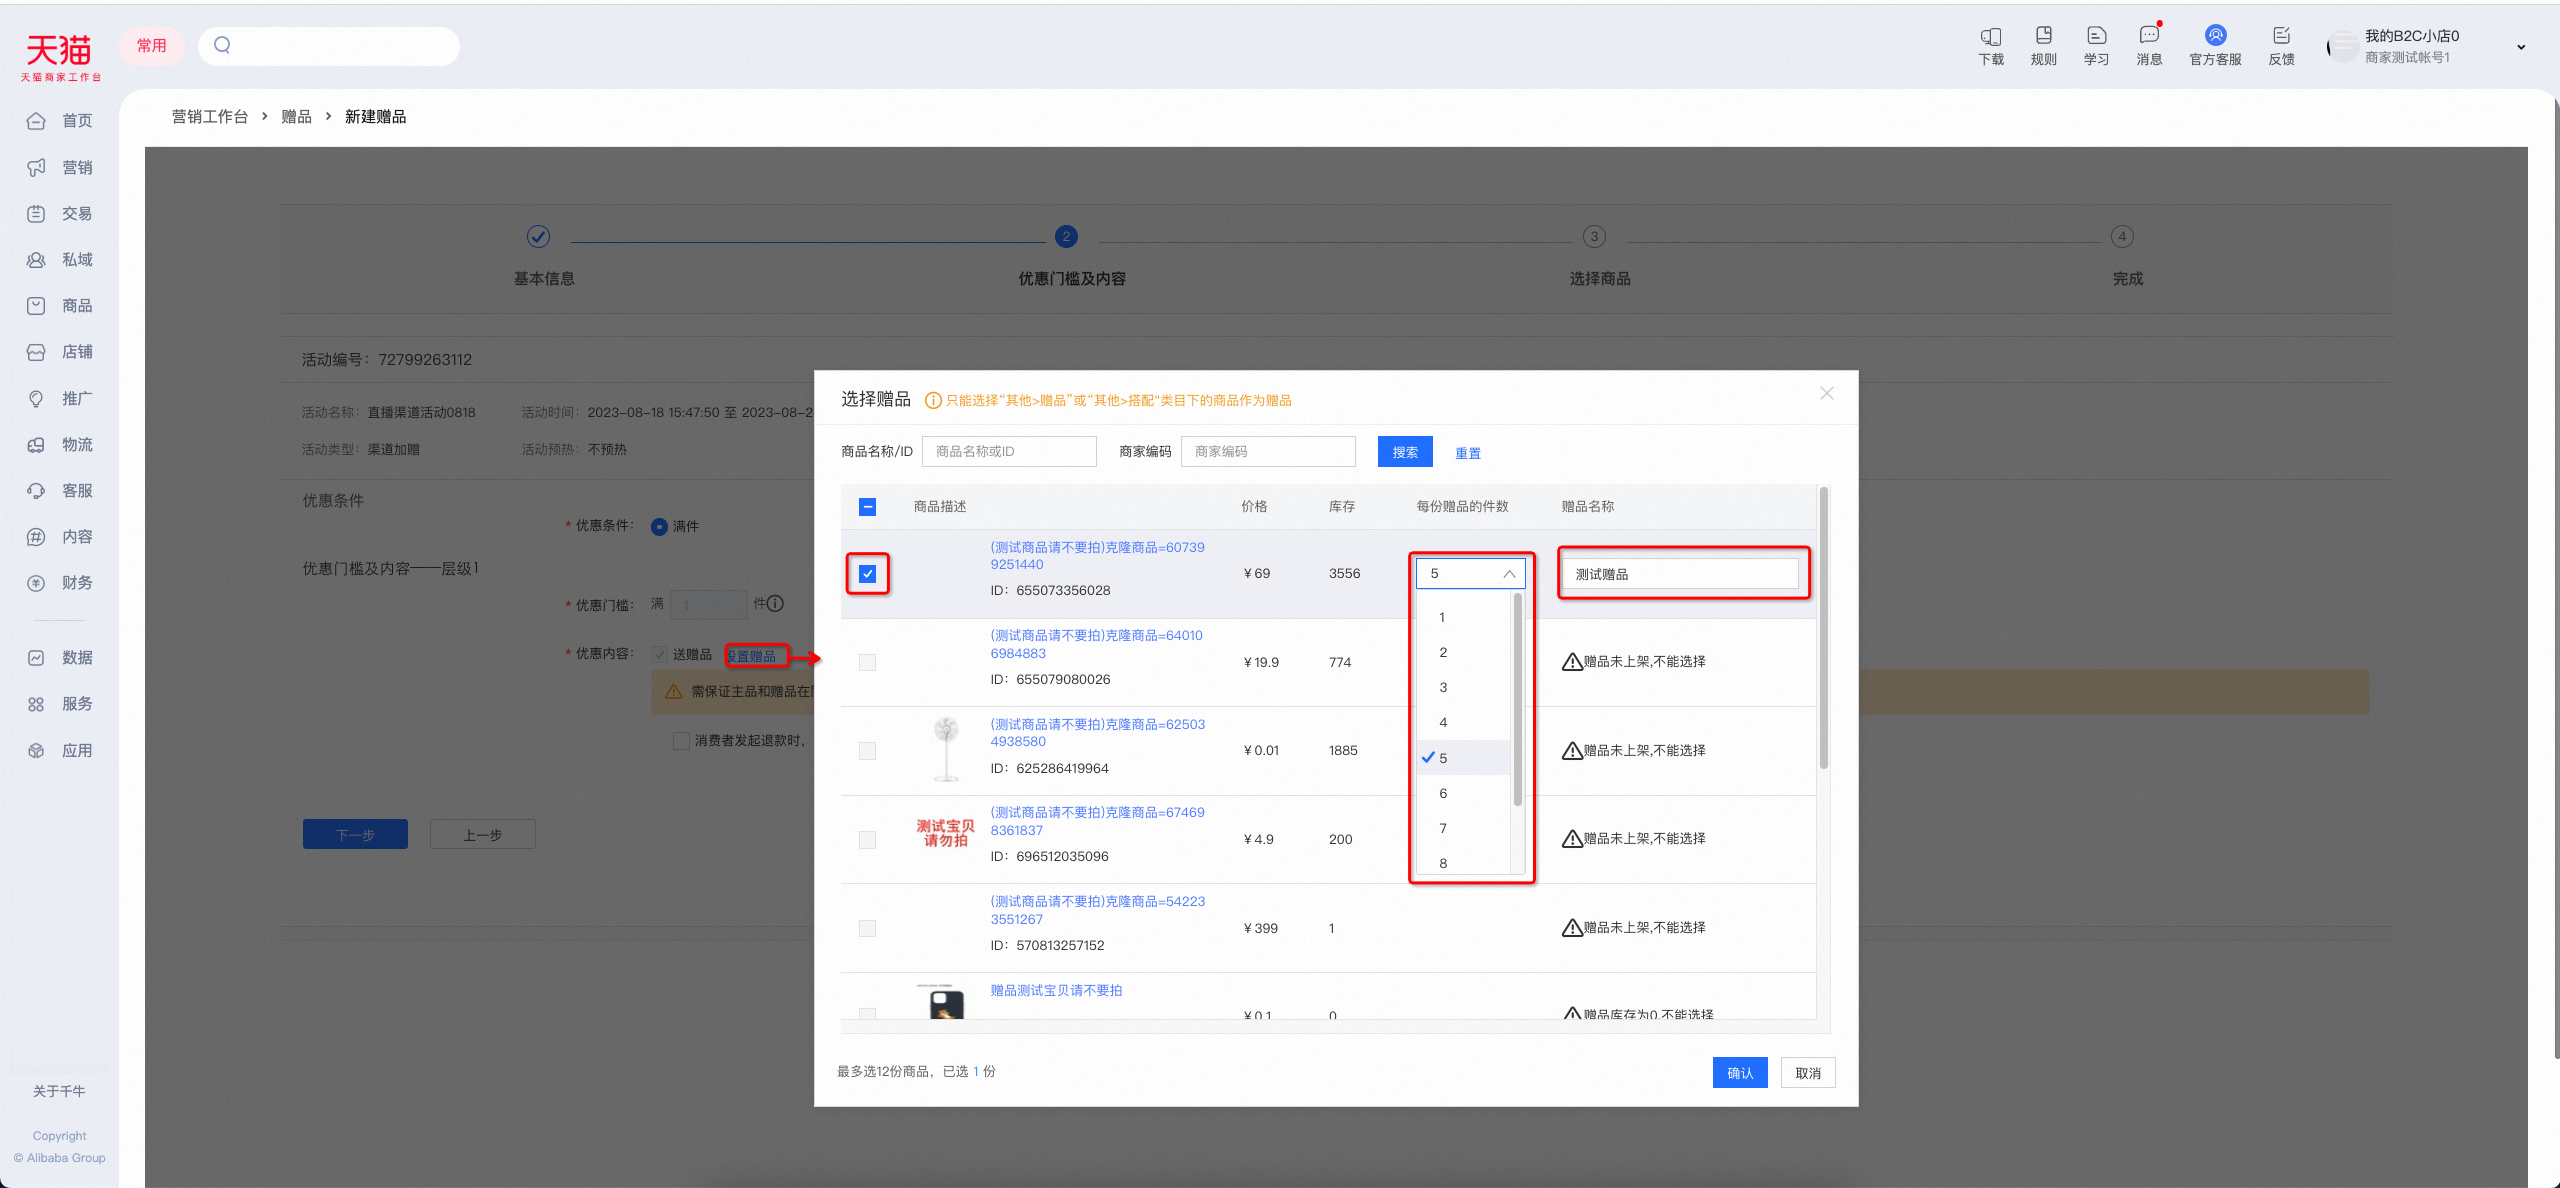The image size is (2560, 1188).
Task: Expand the account menu chevron at top right
Action: click(x=2521, y=47)
